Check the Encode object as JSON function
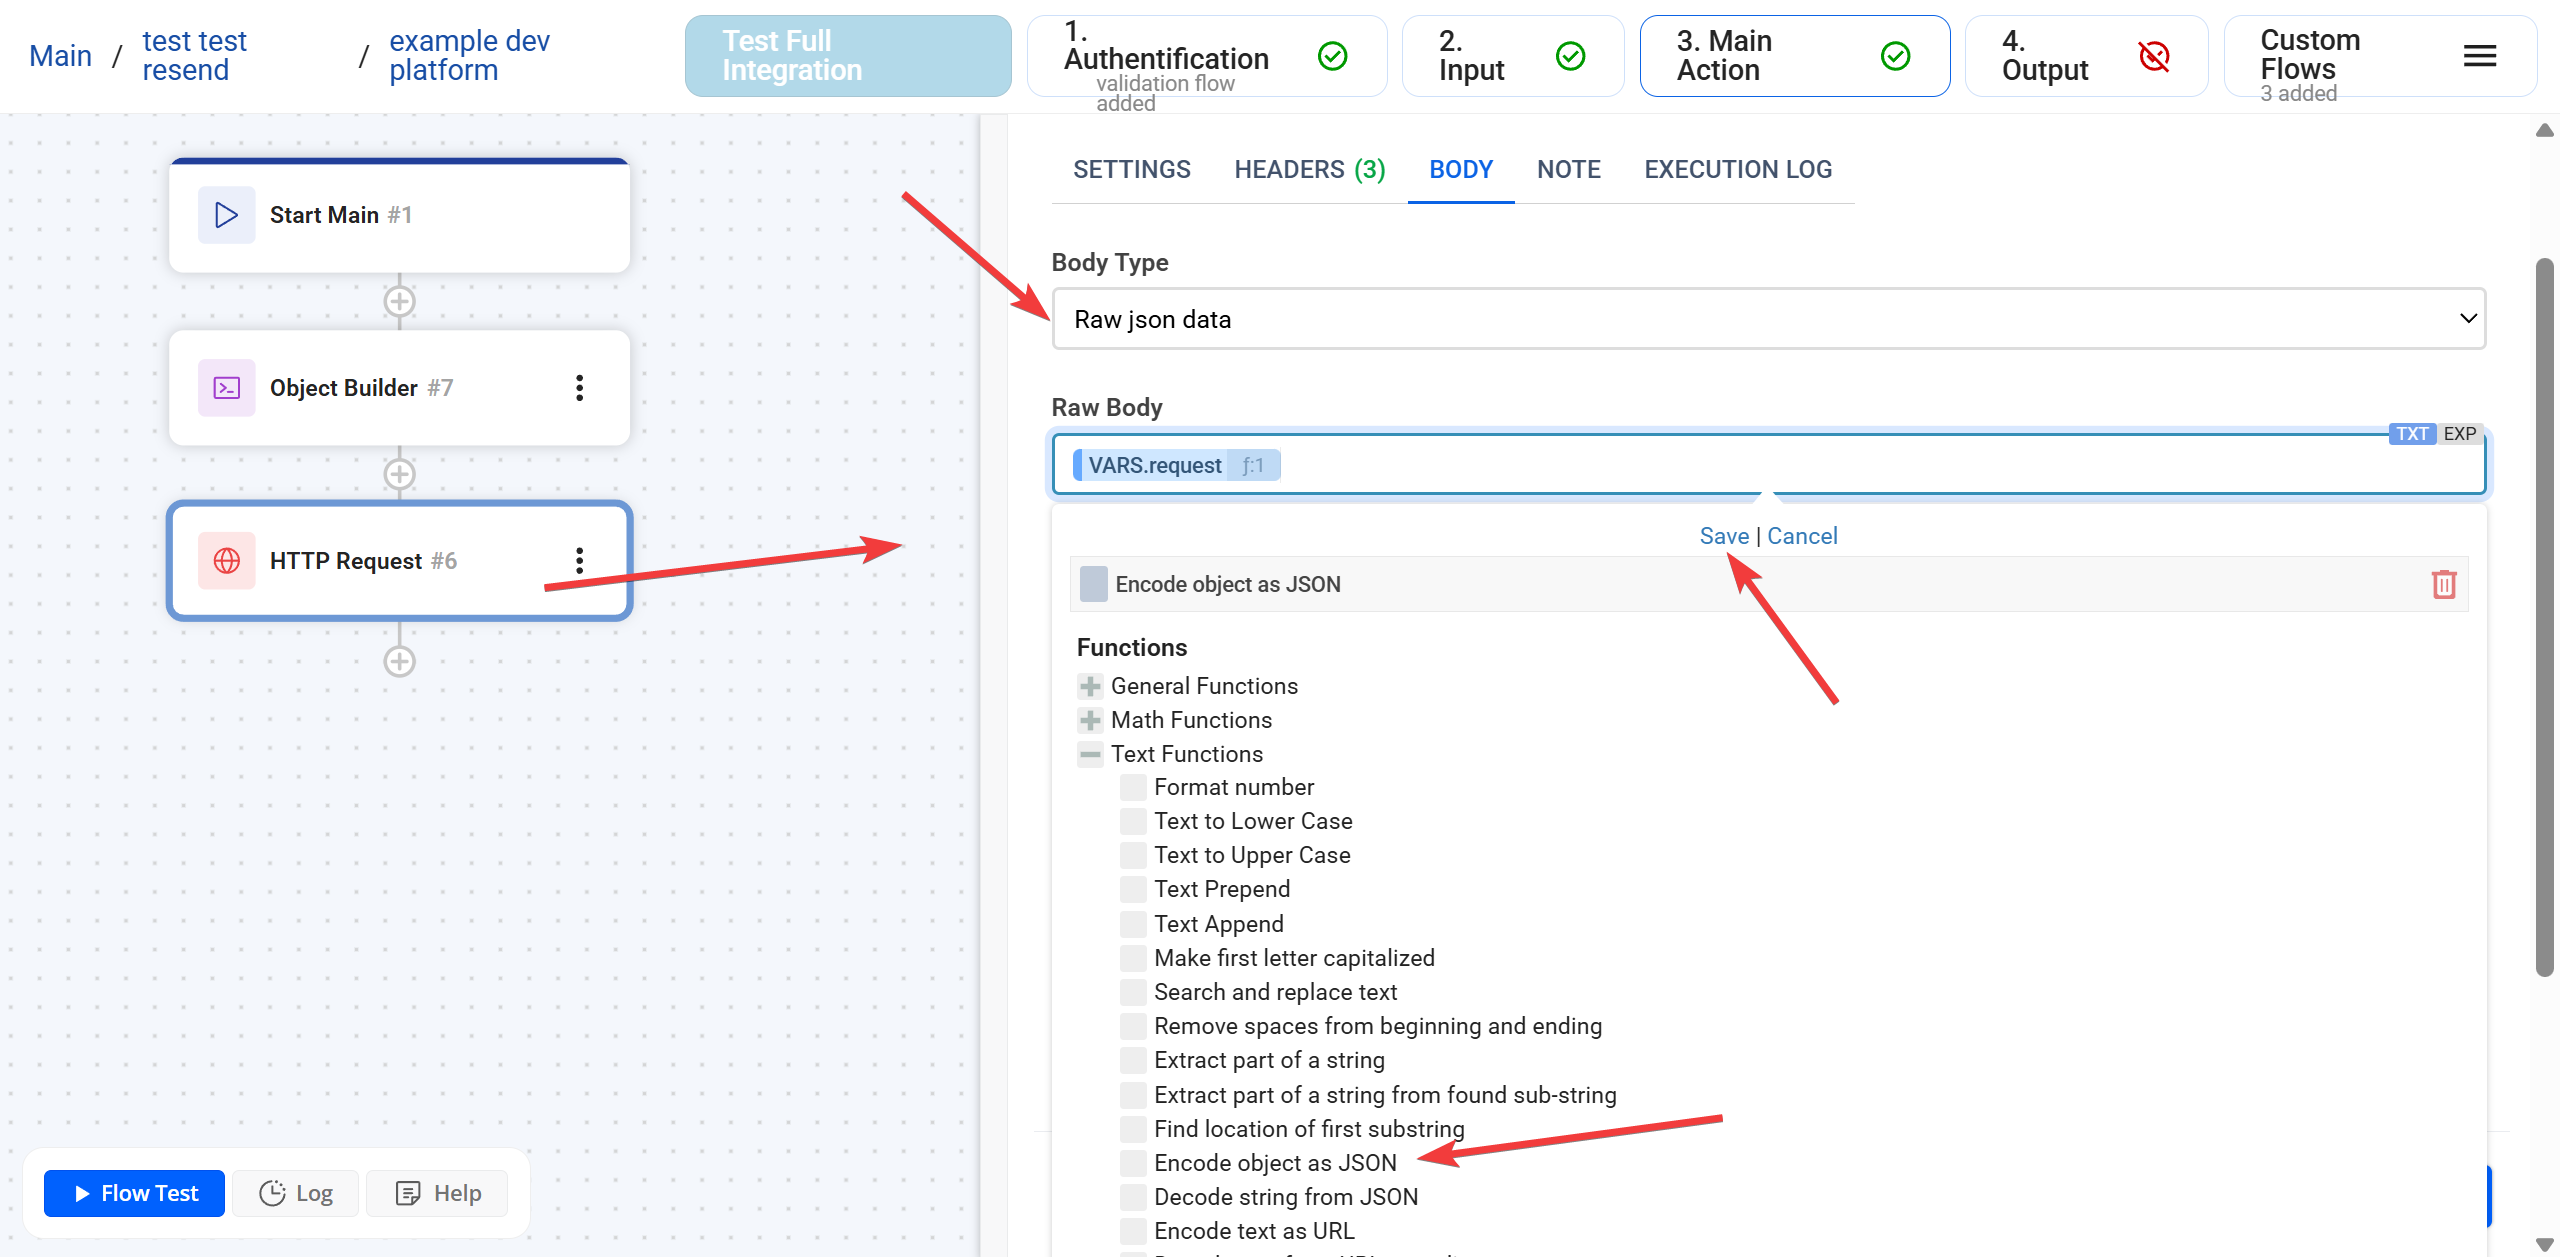This screenshot has height=1257, width=2560. point(1133,1163)
